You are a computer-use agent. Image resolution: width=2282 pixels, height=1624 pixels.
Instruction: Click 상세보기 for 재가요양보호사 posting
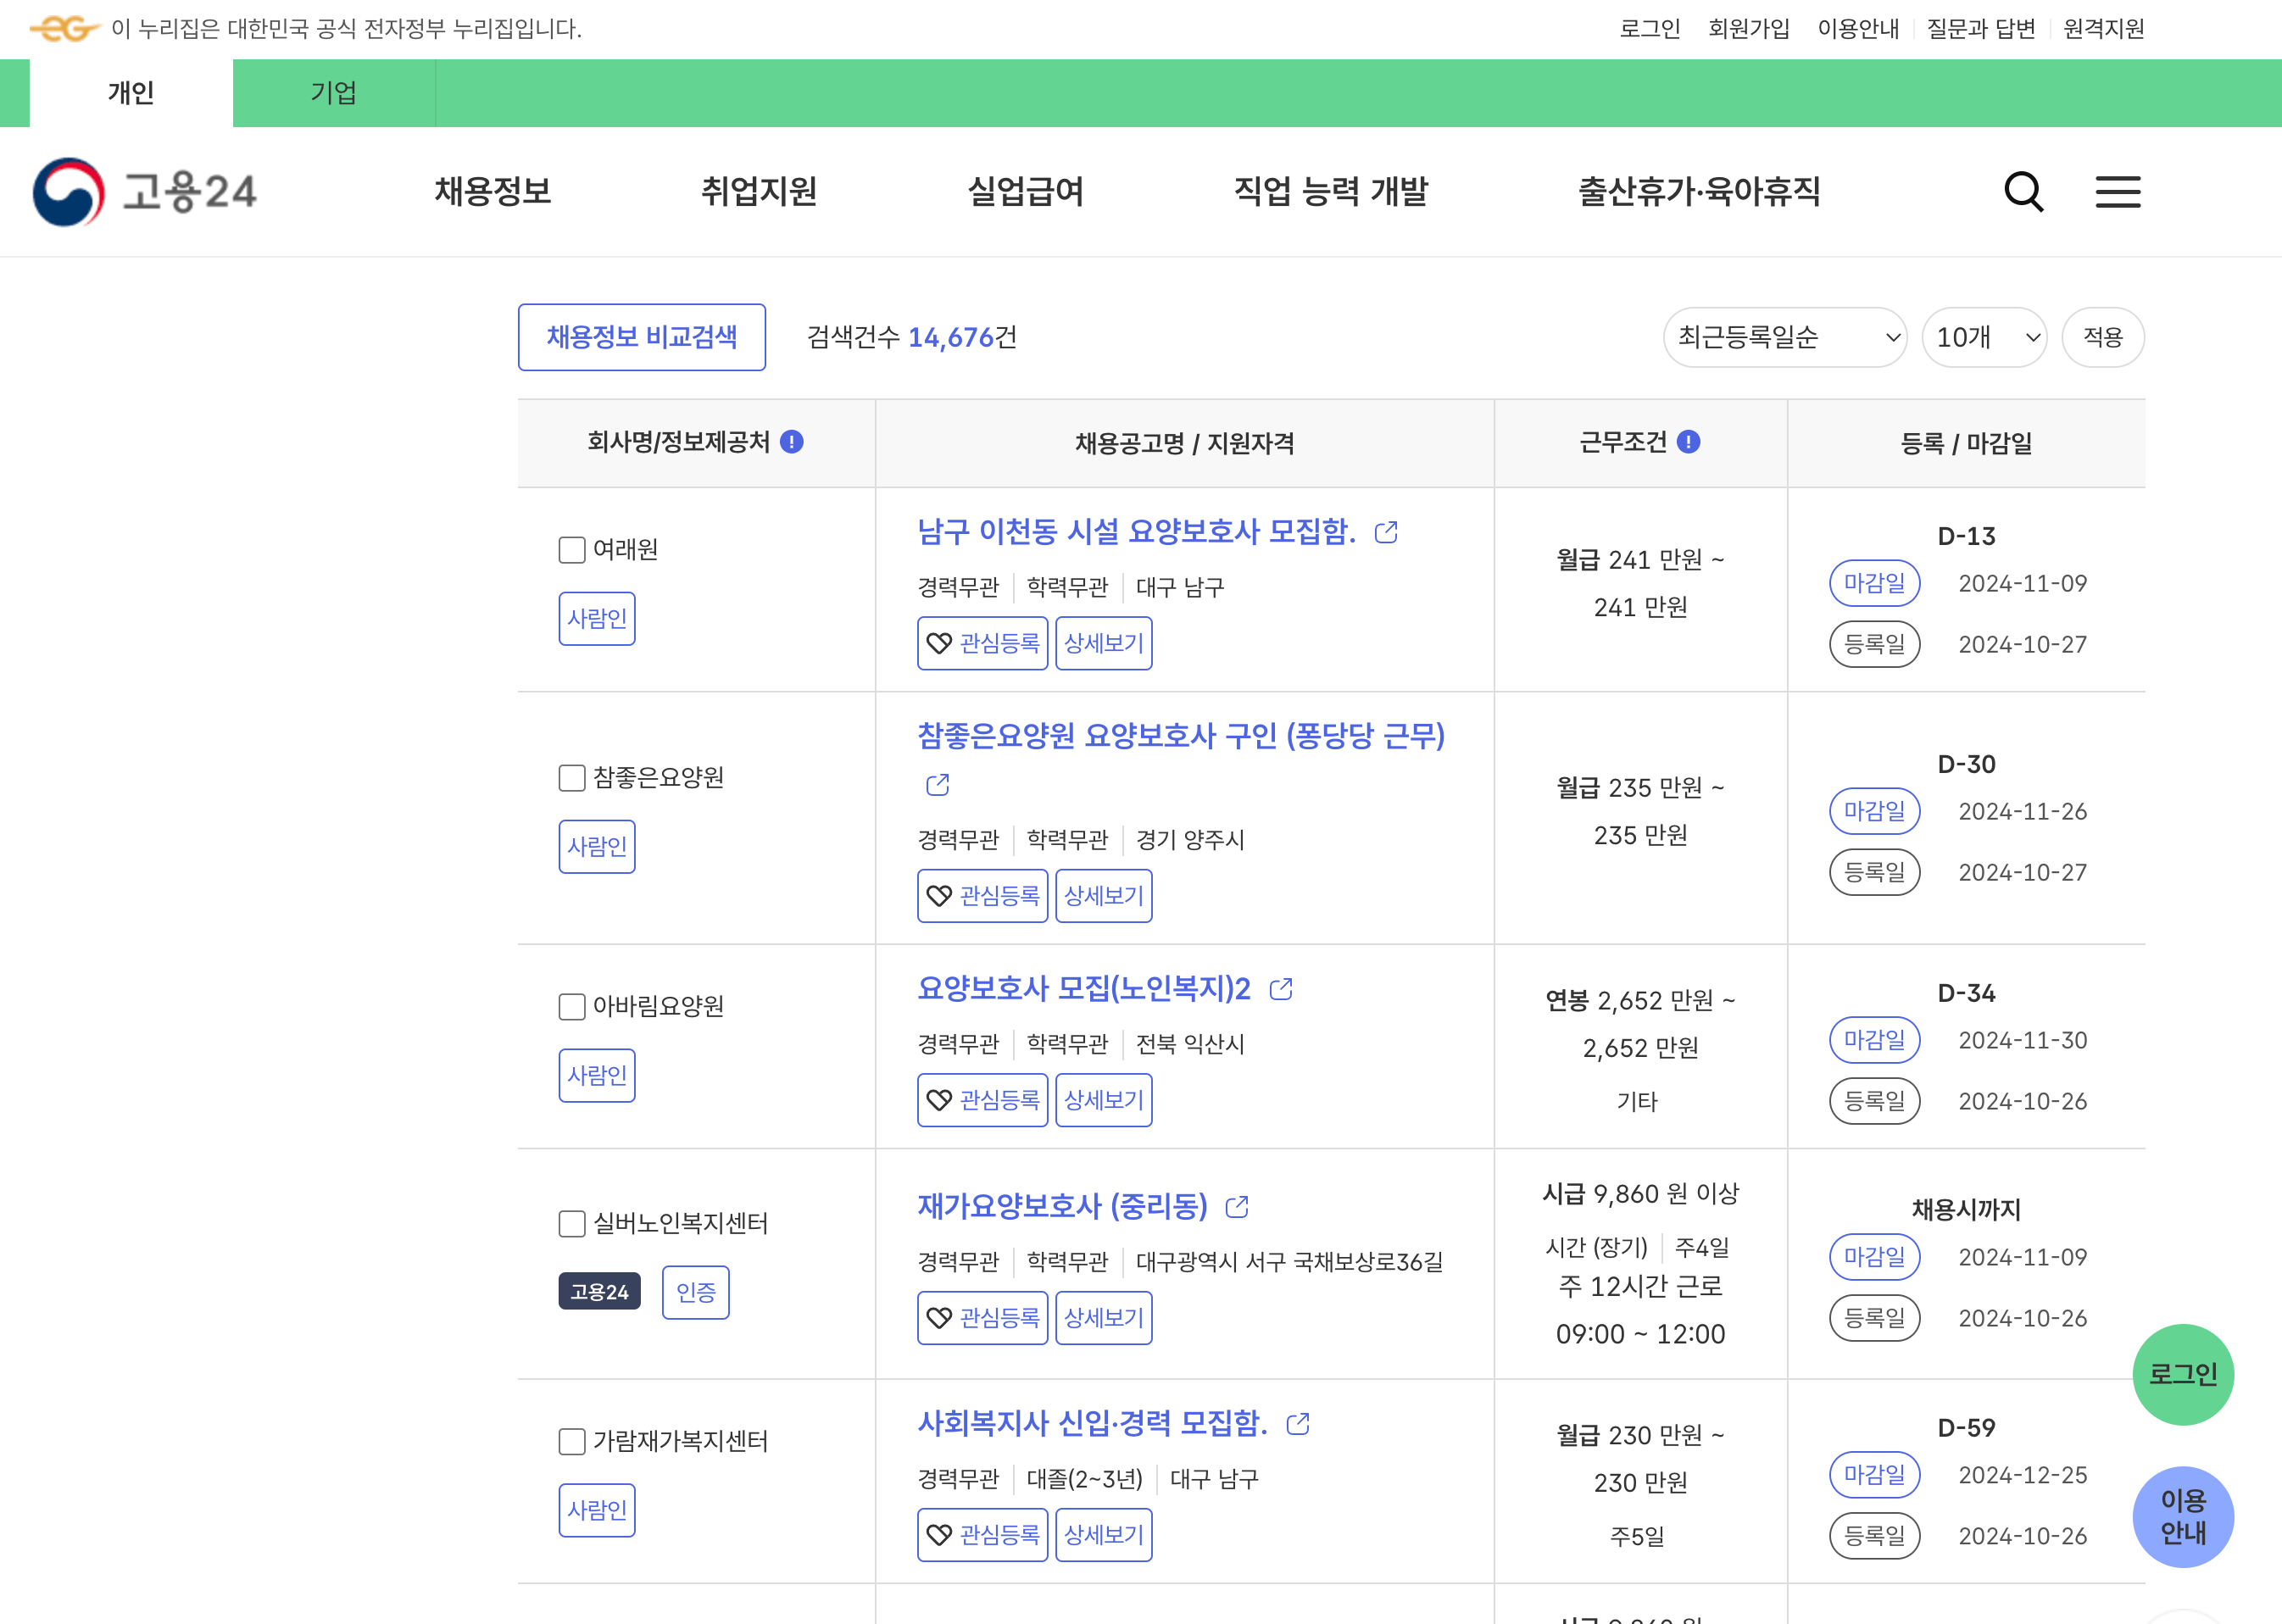tap(1104, 1319)
